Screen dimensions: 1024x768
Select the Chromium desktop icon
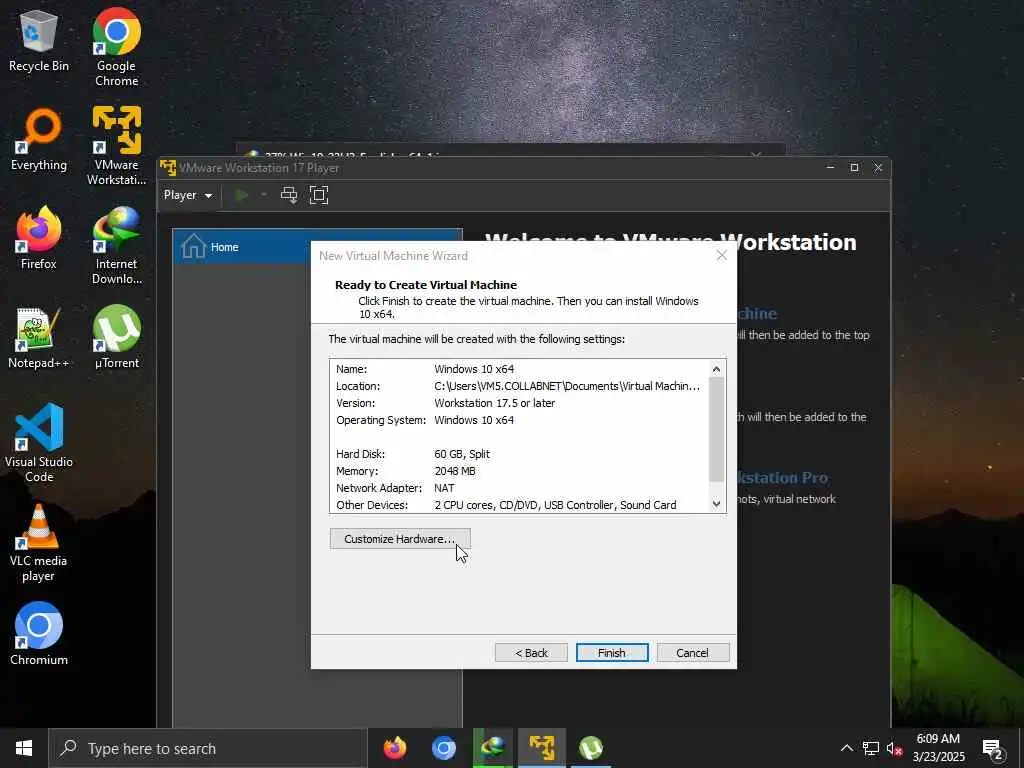coord(39,634)
